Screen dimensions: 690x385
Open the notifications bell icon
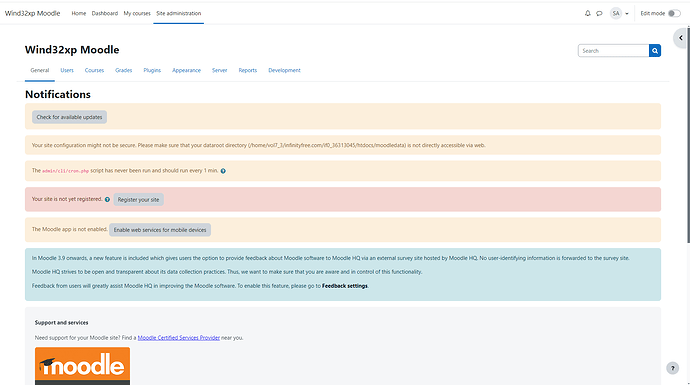pos(587,13)
